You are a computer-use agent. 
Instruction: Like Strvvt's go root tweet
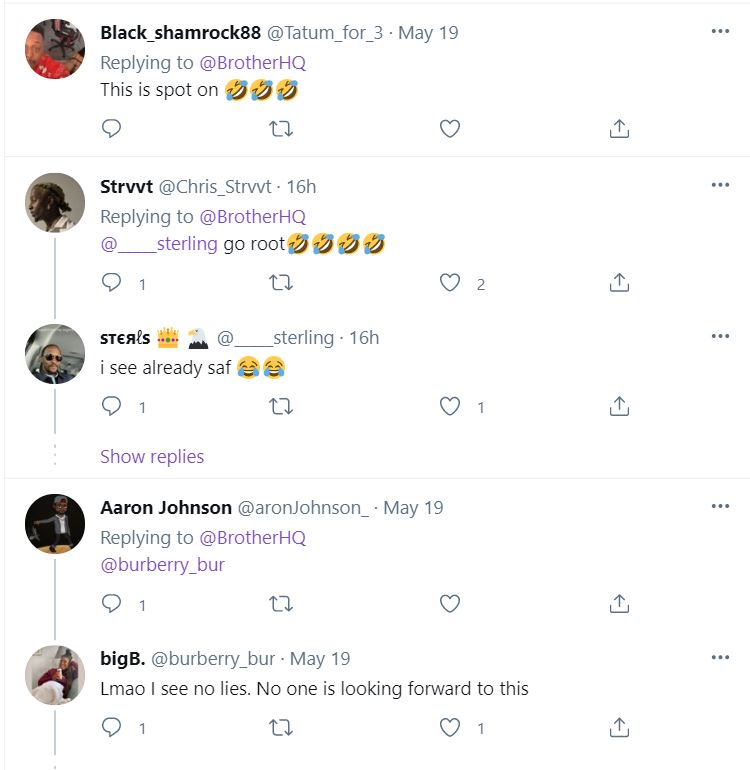point(450,283)
